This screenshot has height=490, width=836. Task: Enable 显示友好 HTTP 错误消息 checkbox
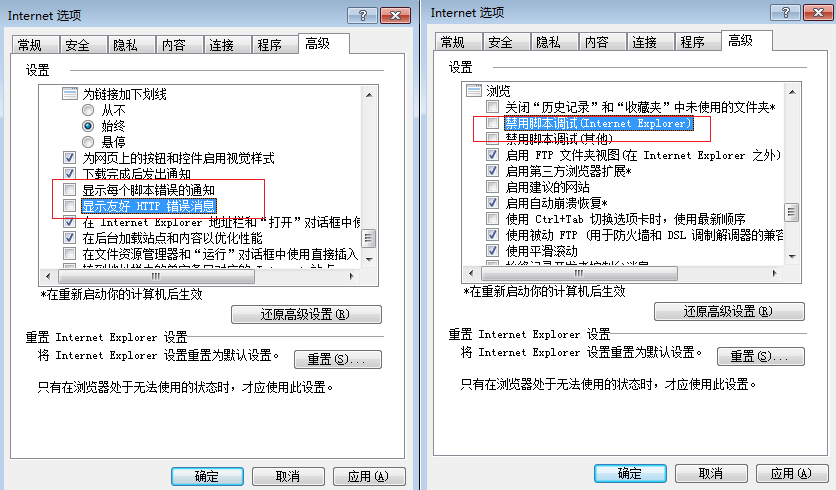coord(69,205)
